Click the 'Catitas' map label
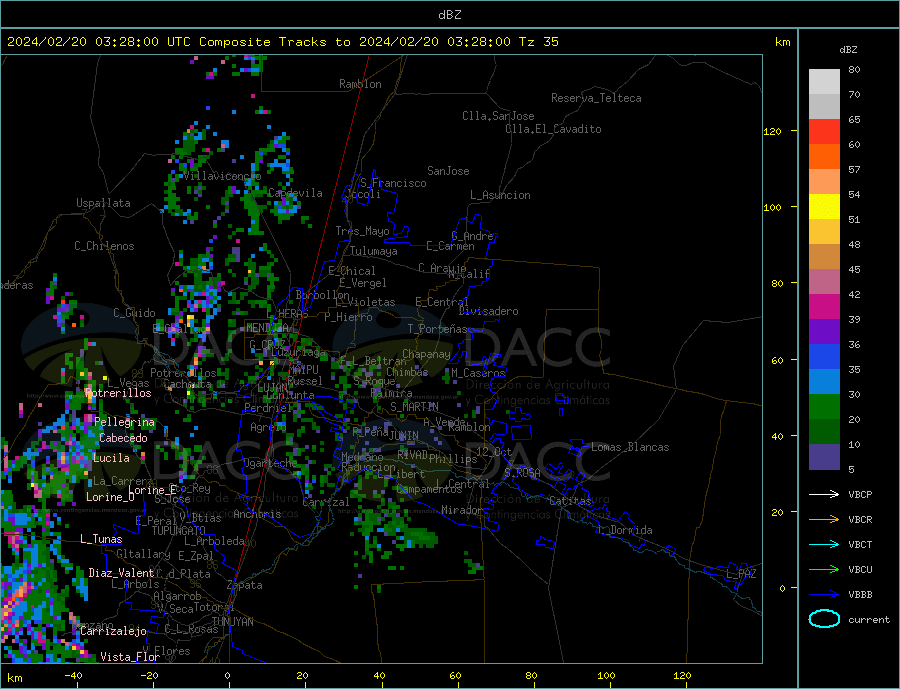Screen dimensions: 900x689 coord(570,501)
